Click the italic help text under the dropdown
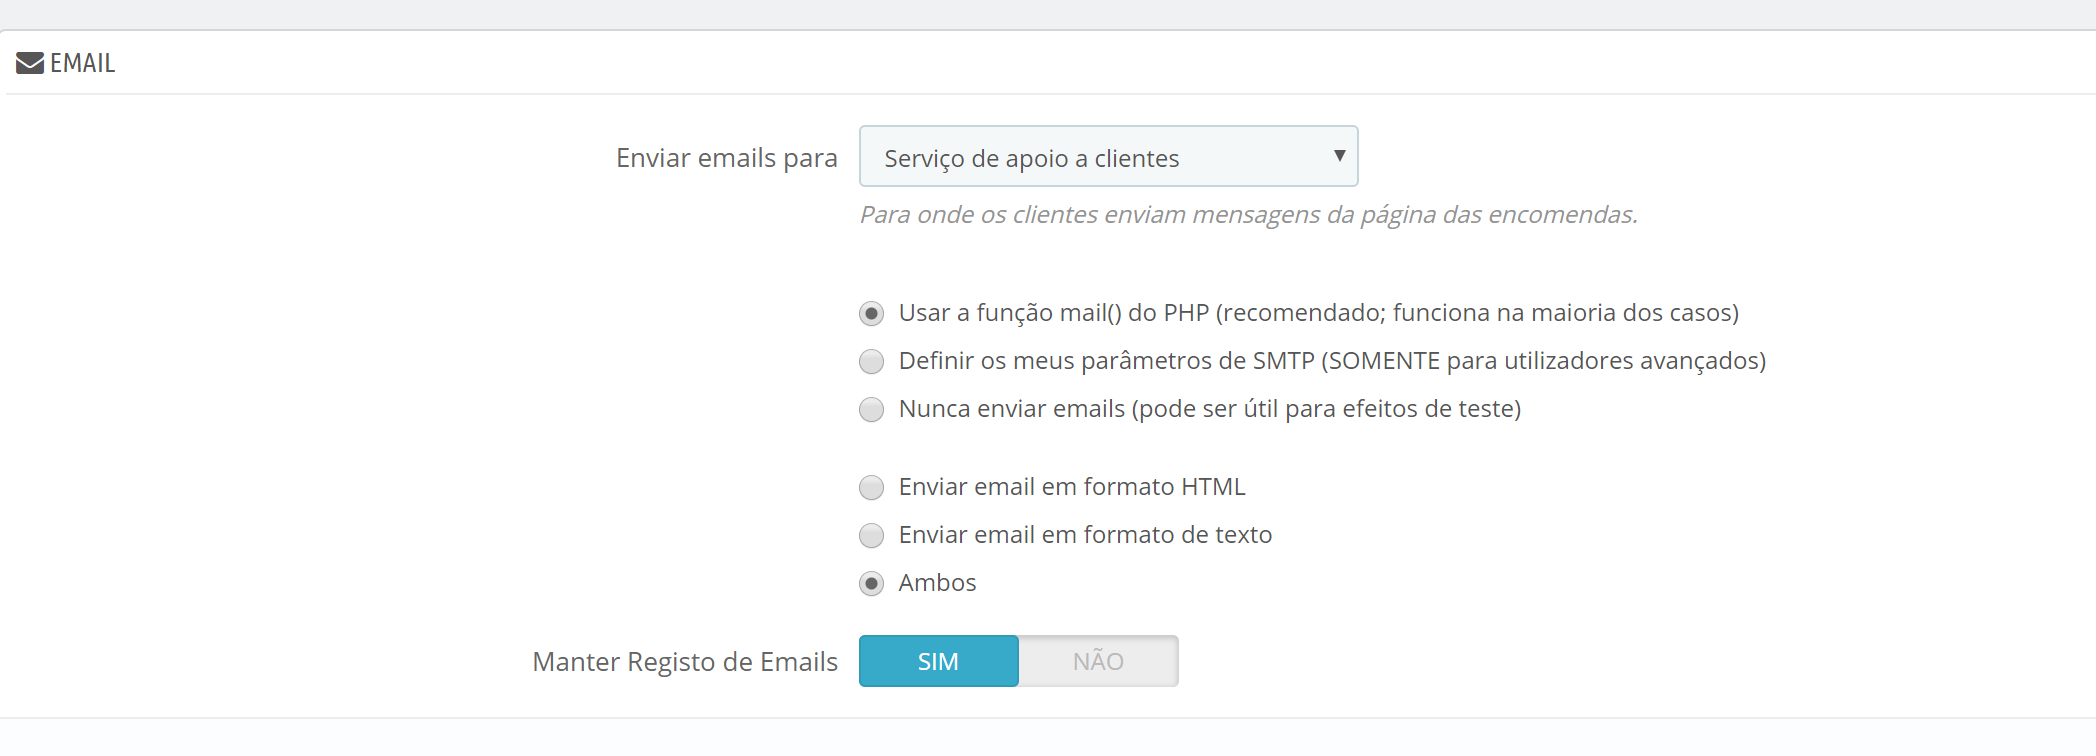The image size is (2096, 756). (x=1248, y=215)
